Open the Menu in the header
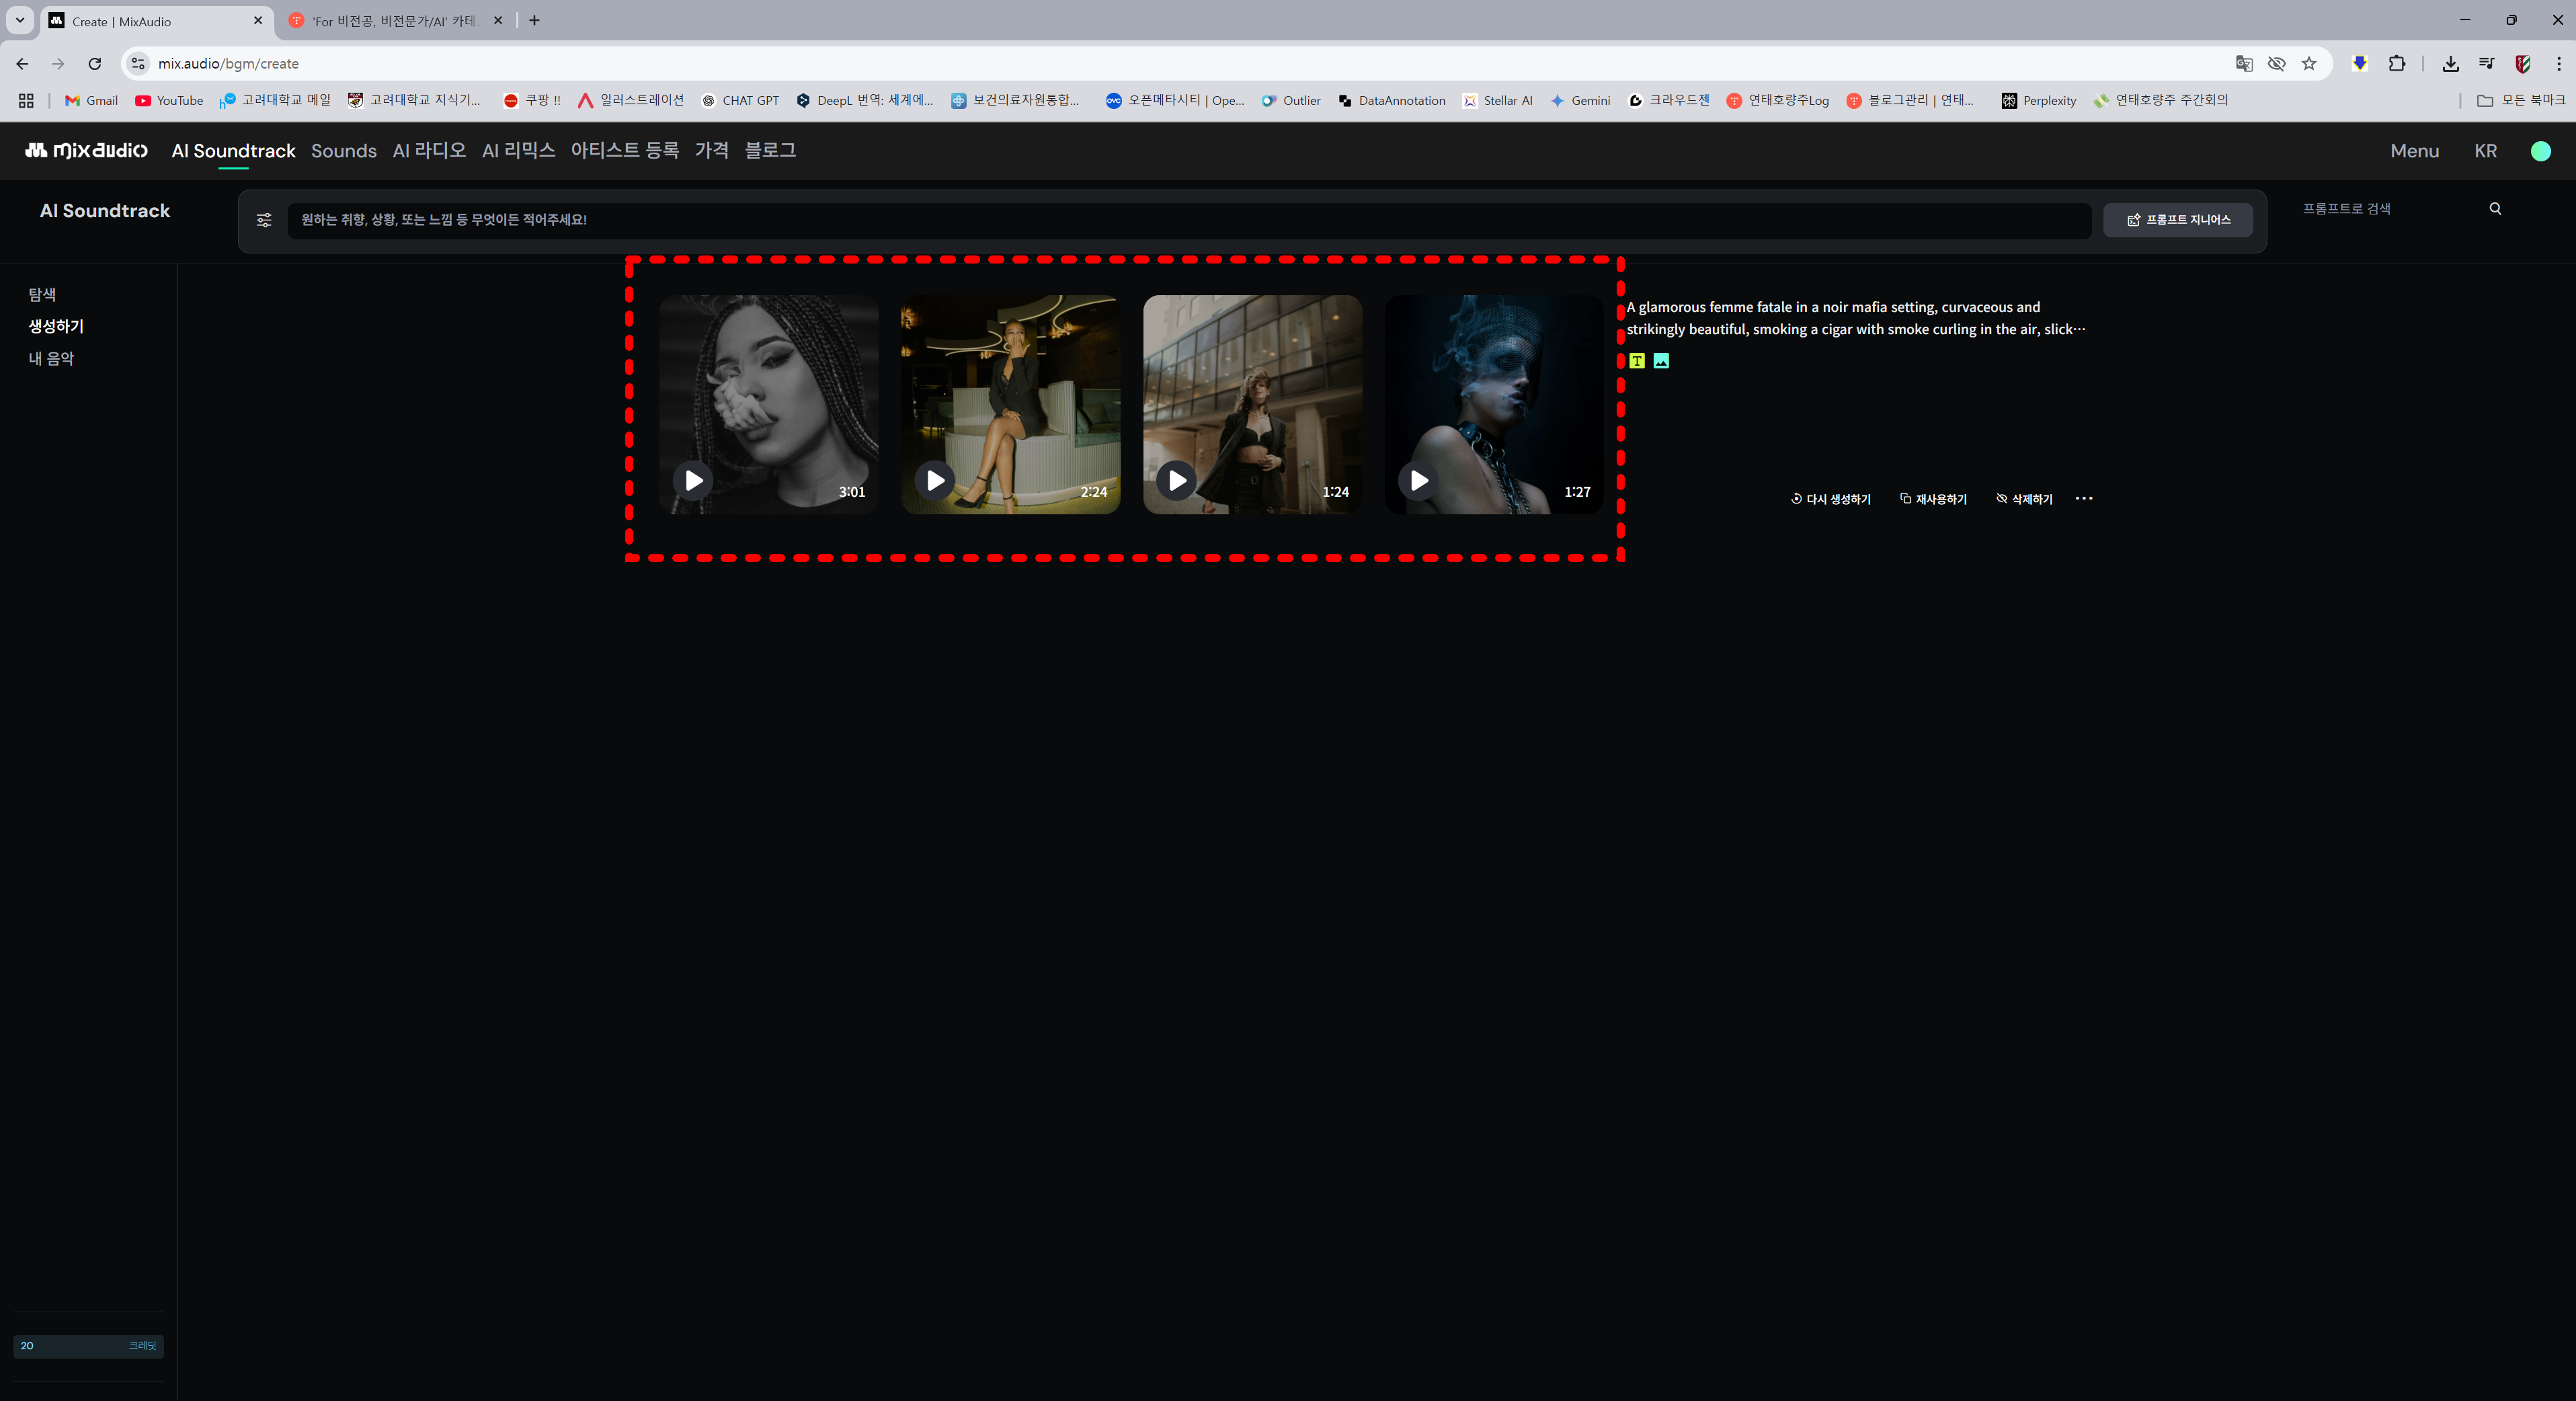The height and width of the screenshot is (1401, 2576). [x=2414, y=151]
